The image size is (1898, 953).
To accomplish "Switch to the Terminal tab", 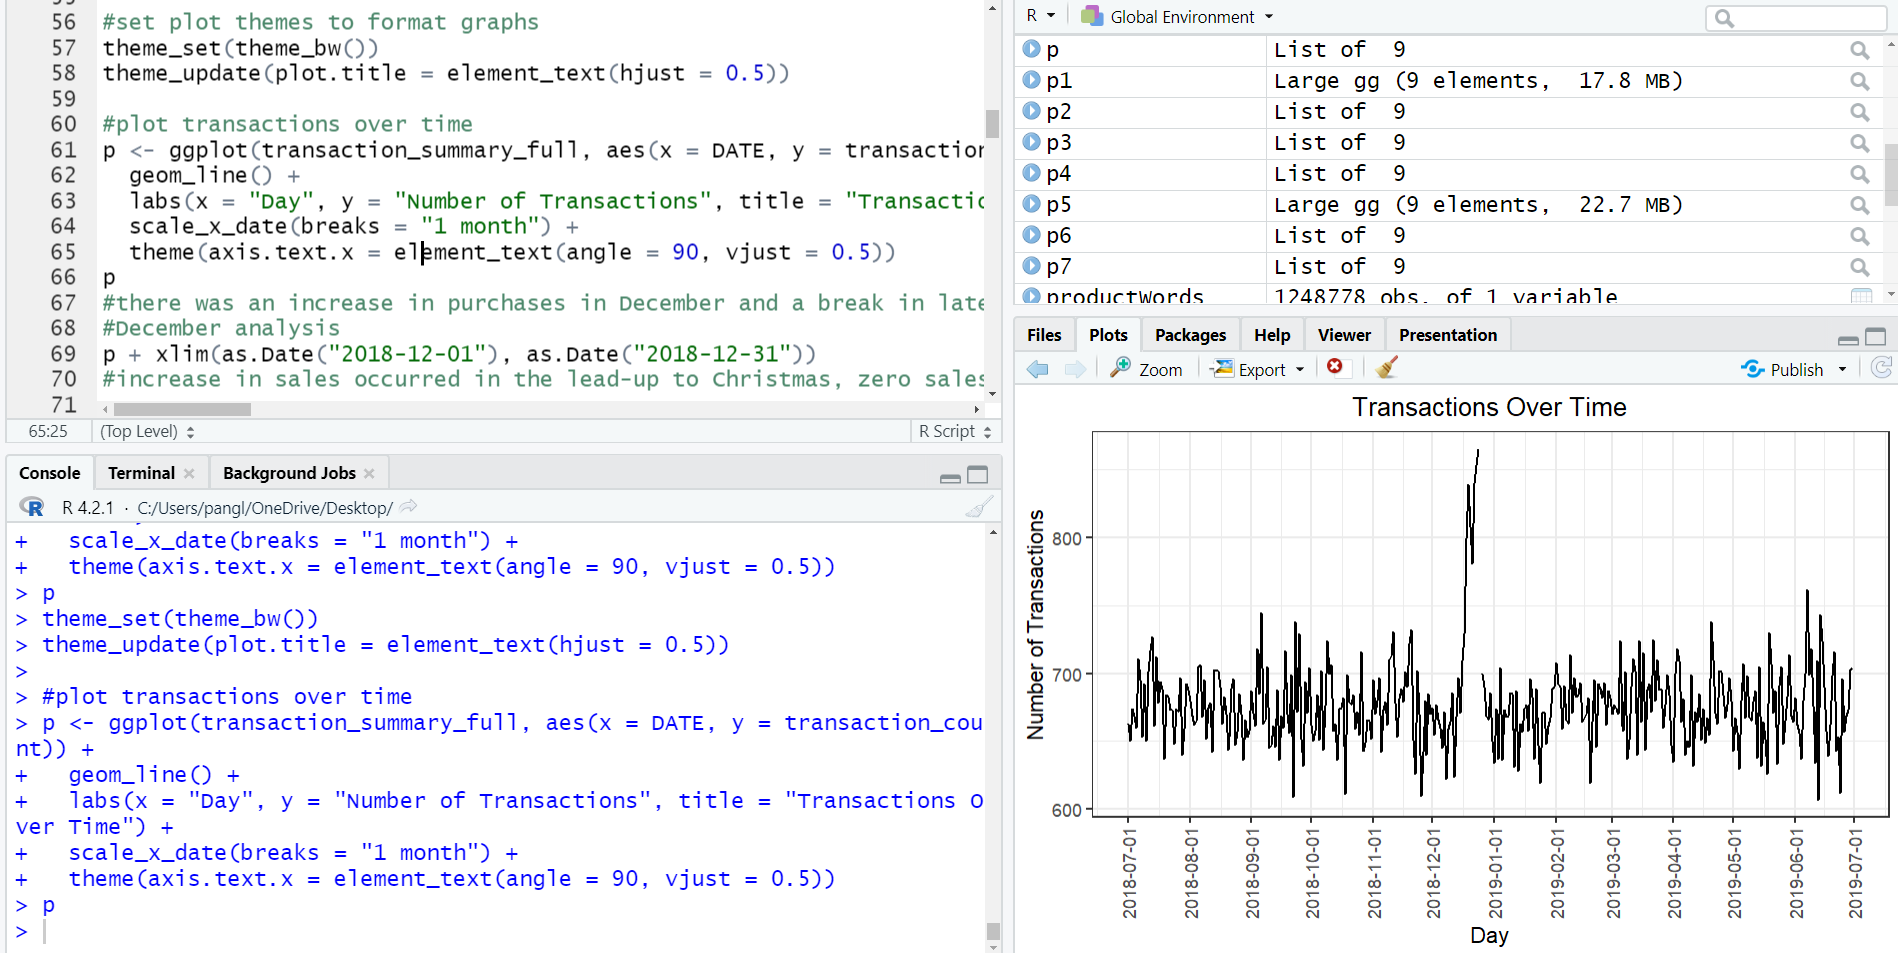I will pos(141,473).
